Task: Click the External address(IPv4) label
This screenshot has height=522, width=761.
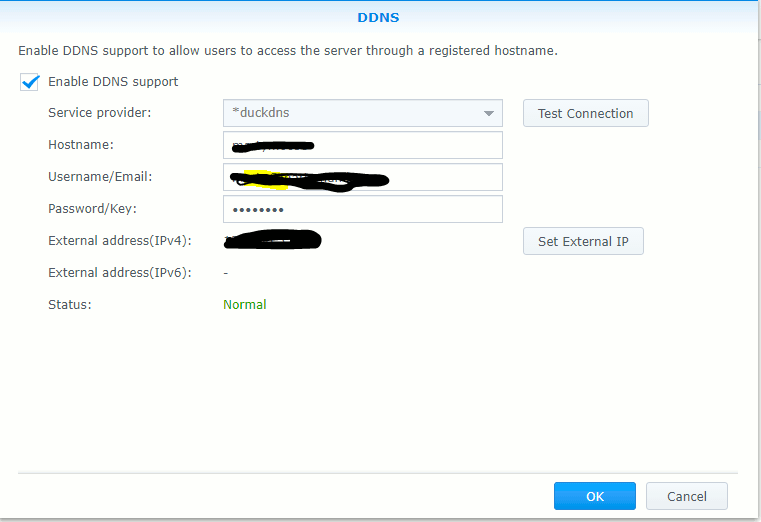Action: [119, 241]
